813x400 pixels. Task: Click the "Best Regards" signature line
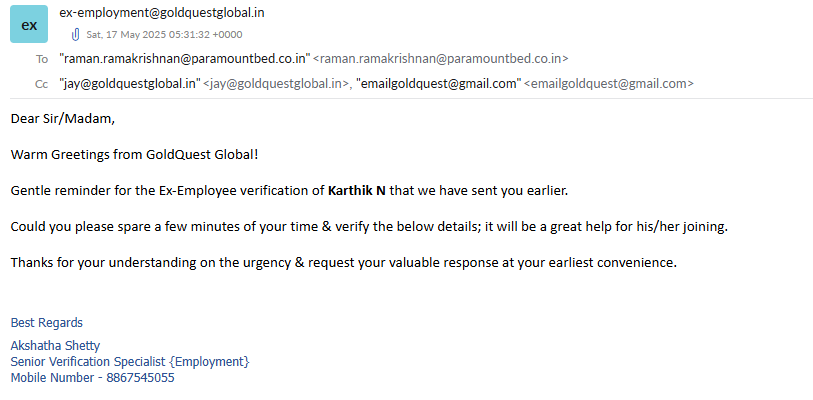[47, 323]
